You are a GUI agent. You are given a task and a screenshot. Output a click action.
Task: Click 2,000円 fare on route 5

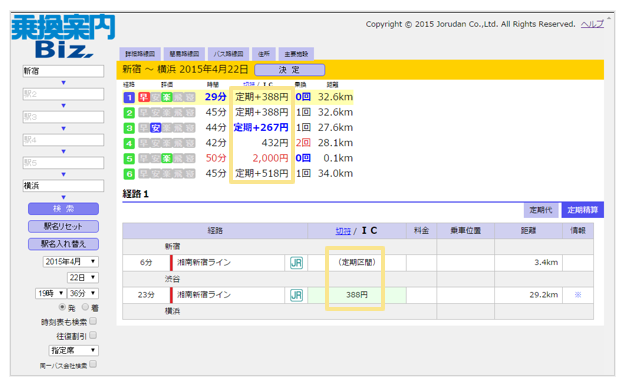[270, 158]
